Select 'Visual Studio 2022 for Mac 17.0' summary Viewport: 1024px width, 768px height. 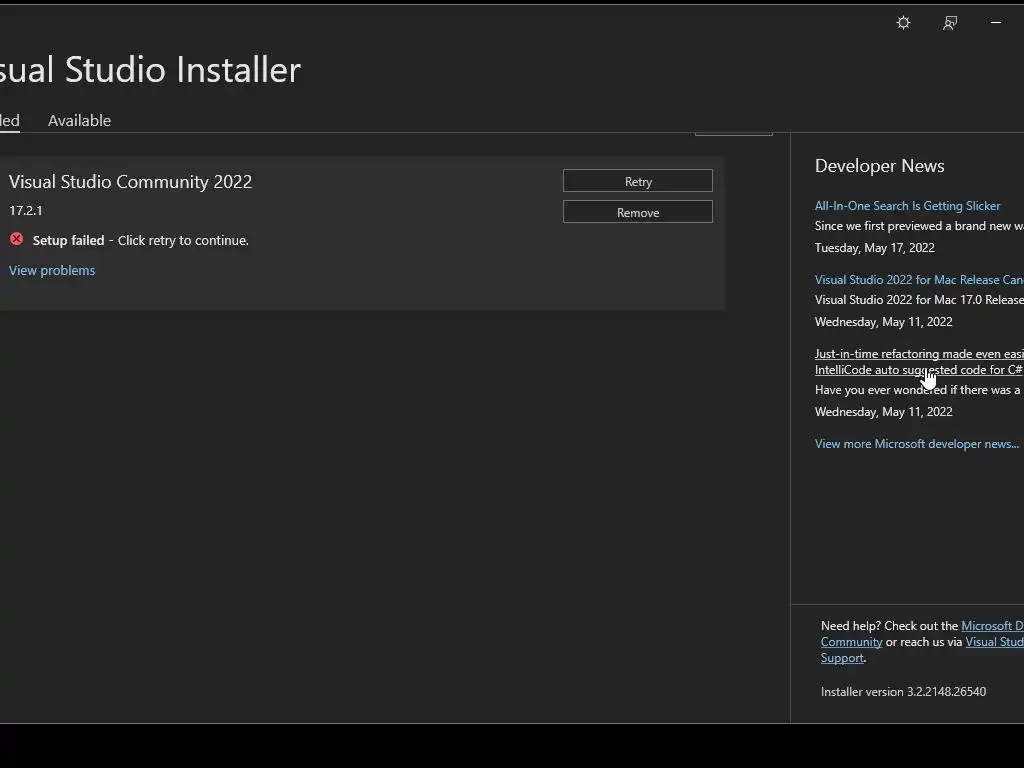[x=919, y=300]
